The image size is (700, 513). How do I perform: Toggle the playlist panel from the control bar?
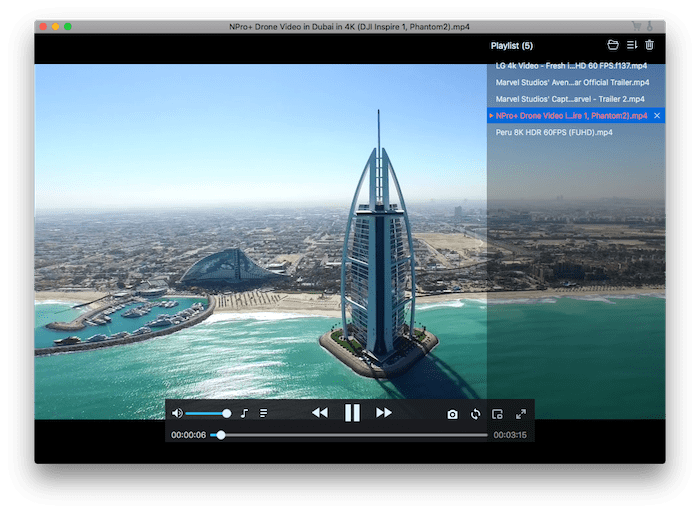[264, 413]
